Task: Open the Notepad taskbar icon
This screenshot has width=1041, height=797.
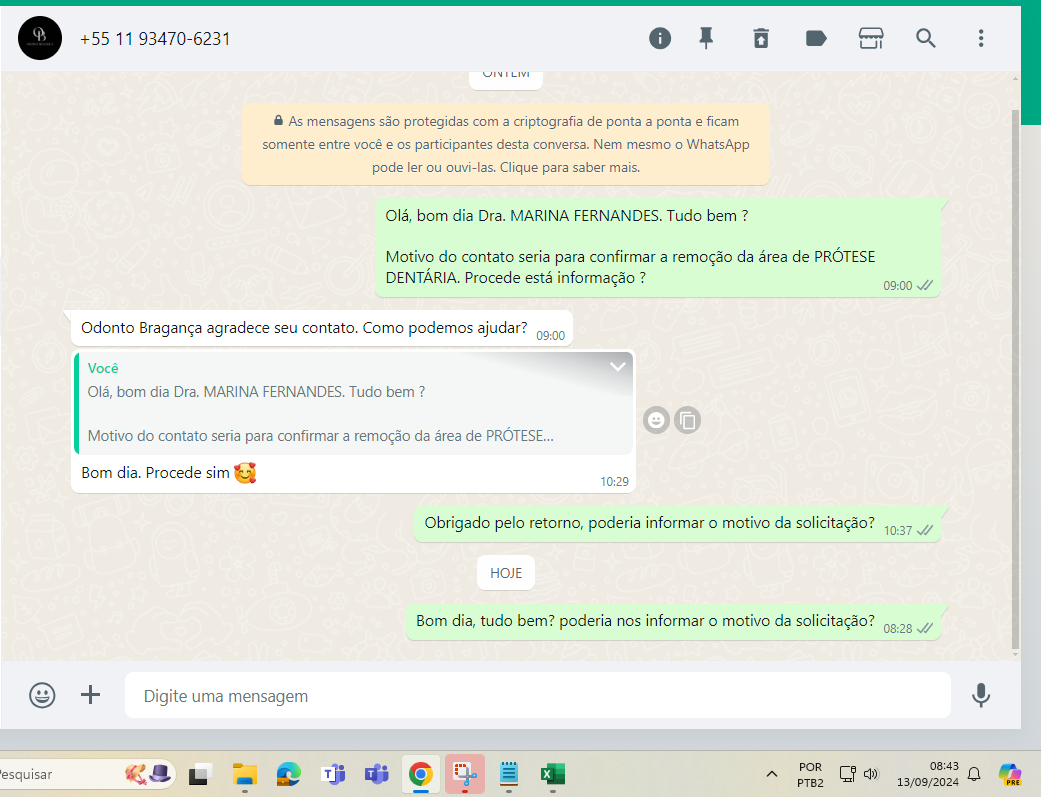Action: 509,774
